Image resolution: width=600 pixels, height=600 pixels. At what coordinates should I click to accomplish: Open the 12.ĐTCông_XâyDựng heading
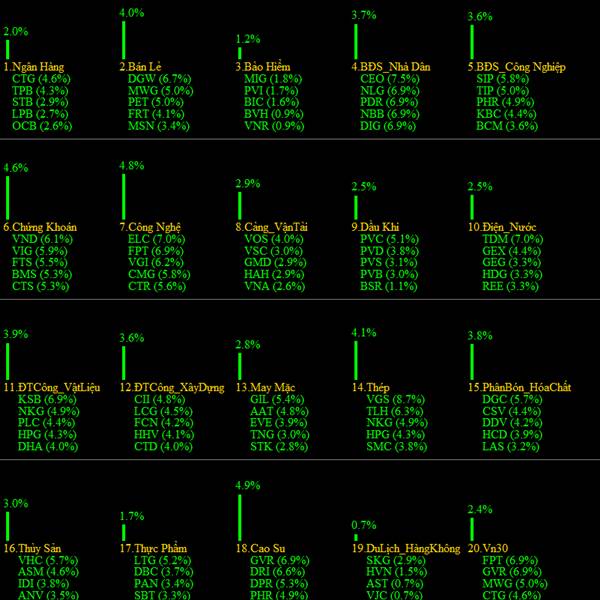(x=172, y=388)
